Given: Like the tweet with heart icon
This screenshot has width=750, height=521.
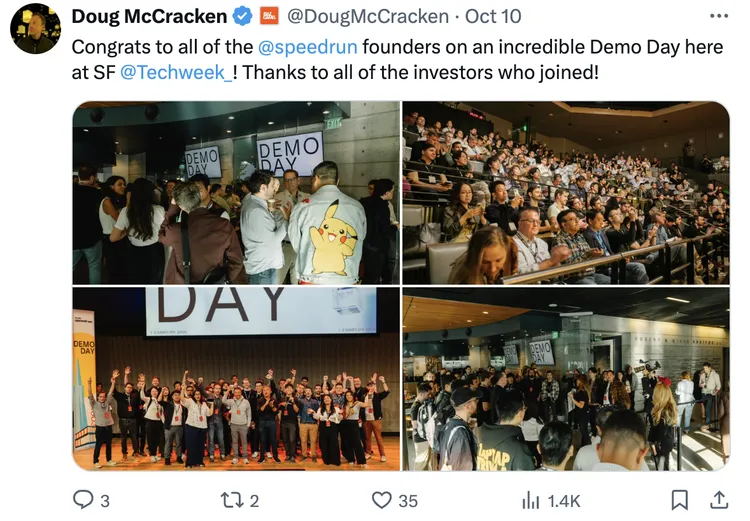Looking at the screenshot, I should pyautogui.click(x=381, y=500).
